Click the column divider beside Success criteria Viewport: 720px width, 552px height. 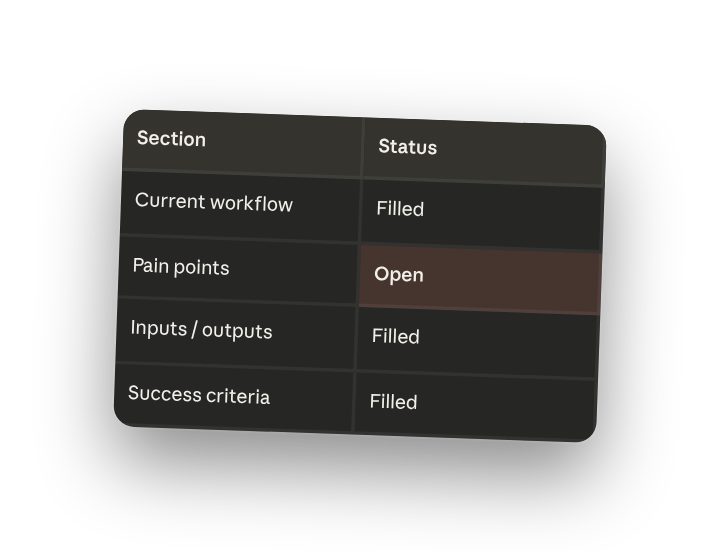tap(354, 401)
